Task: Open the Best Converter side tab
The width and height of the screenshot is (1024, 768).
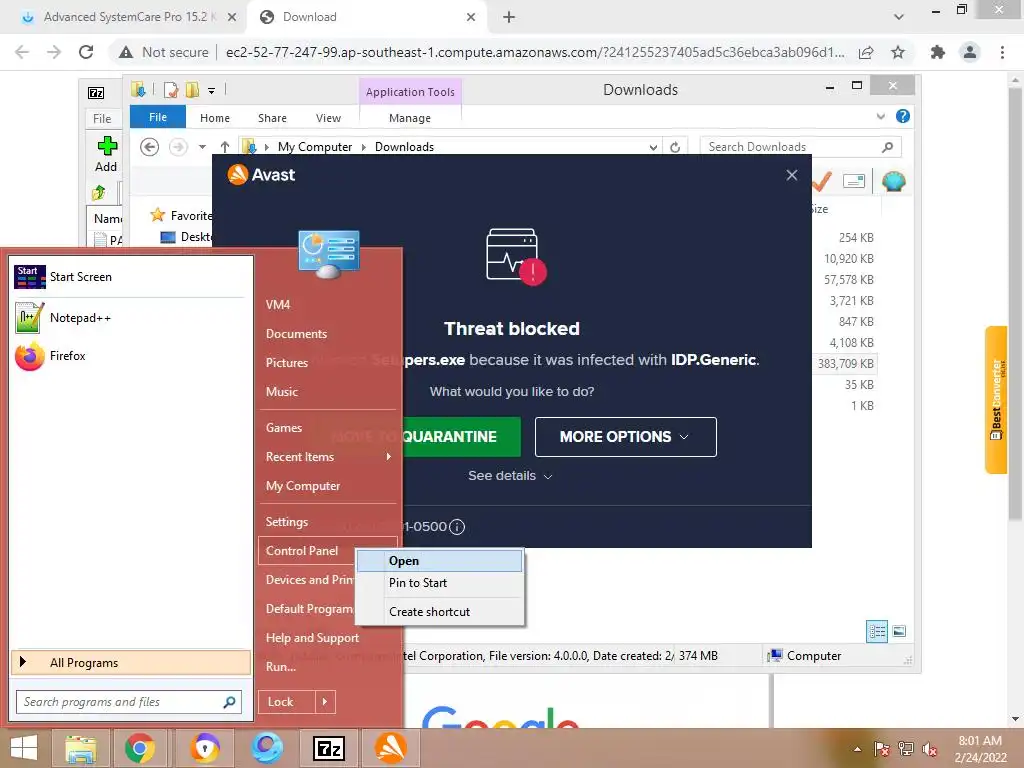Action: [x=996, y=400]
